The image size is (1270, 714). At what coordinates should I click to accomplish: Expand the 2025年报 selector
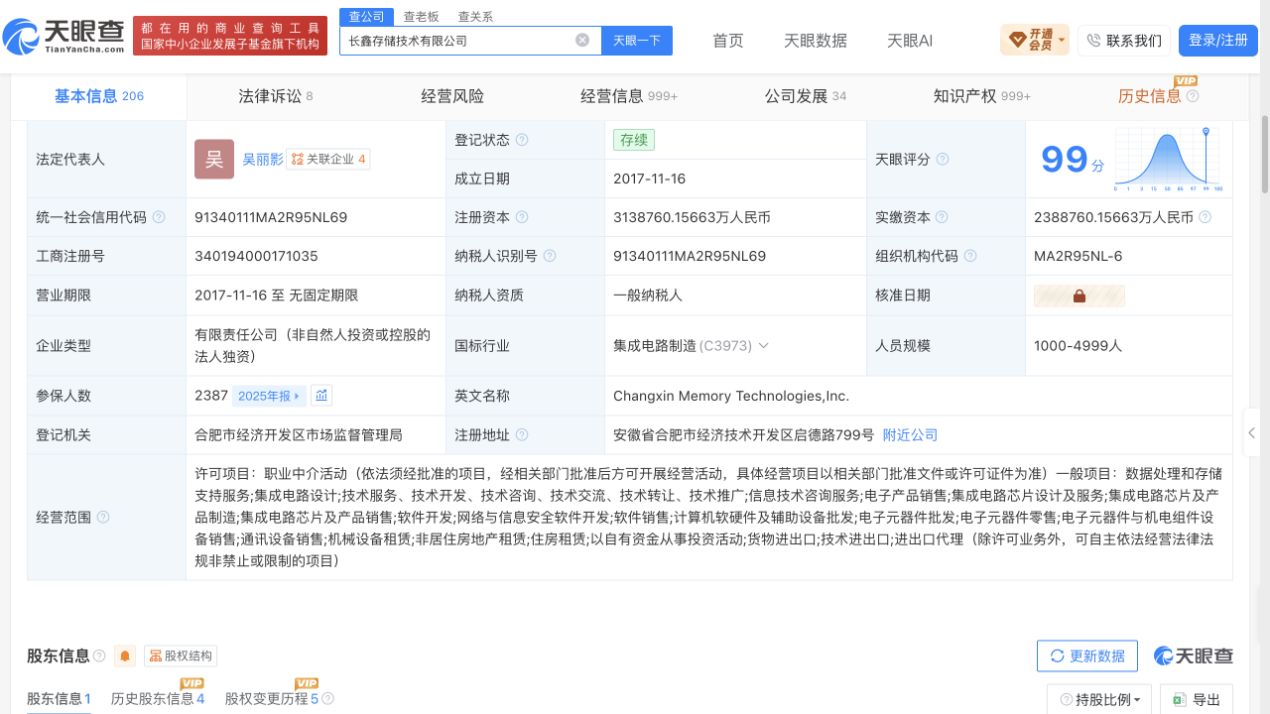pyautogui.click(x=270, y=396)
